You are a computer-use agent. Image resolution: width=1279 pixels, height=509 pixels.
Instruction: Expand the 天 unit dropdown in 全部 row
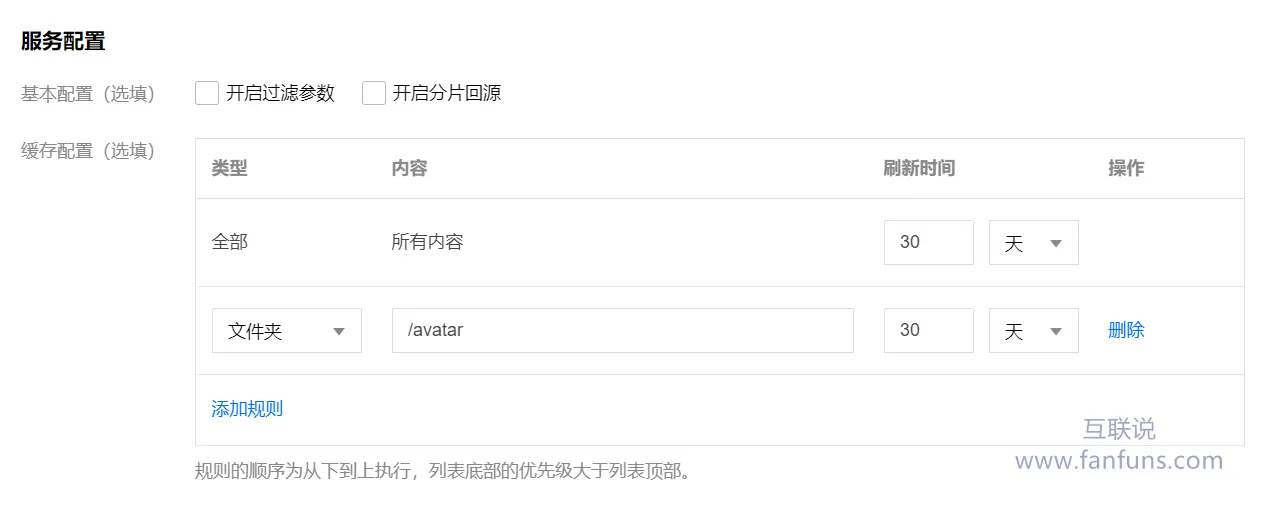(1034, 243)
